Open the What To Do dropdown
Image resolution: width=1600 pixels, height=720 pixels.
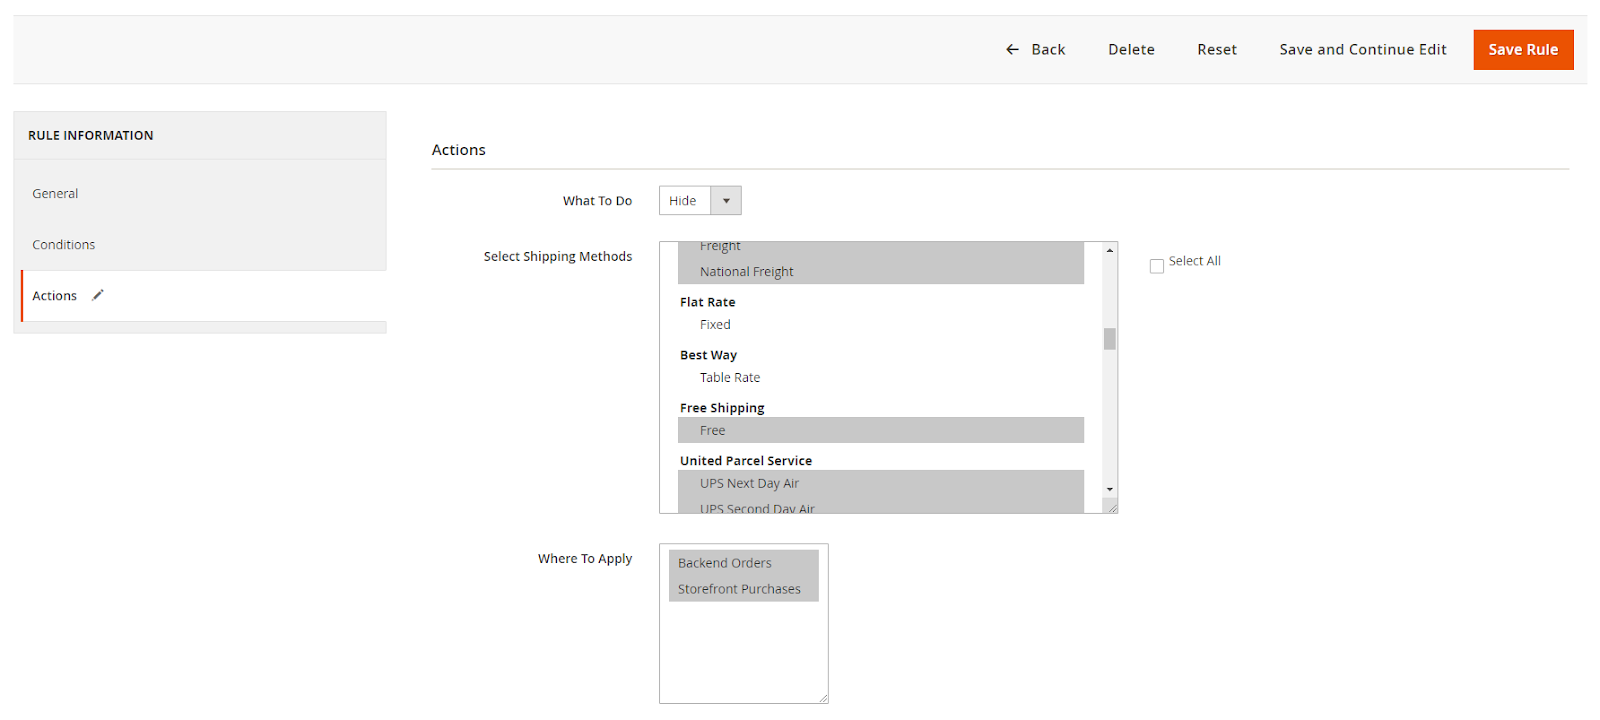(x=685, y=201)
